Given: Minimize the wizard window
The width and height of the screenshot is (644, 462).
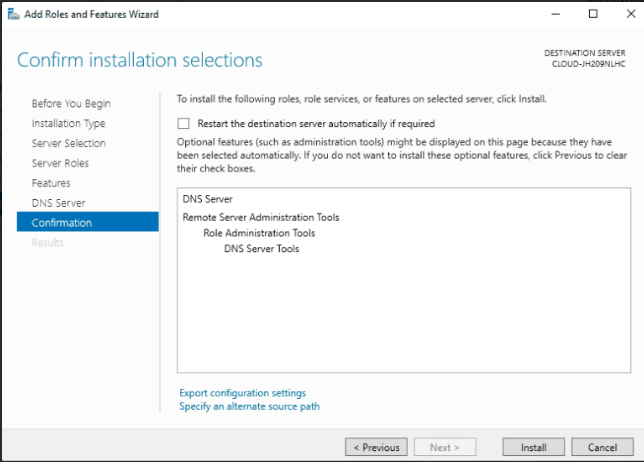Looking at the screenshot, I should pos(555,14).
